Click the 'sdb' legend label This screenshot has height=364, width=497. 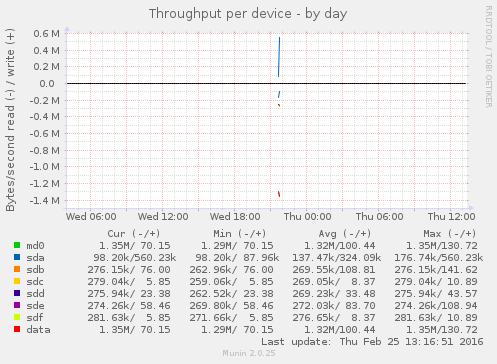[35, 270]
